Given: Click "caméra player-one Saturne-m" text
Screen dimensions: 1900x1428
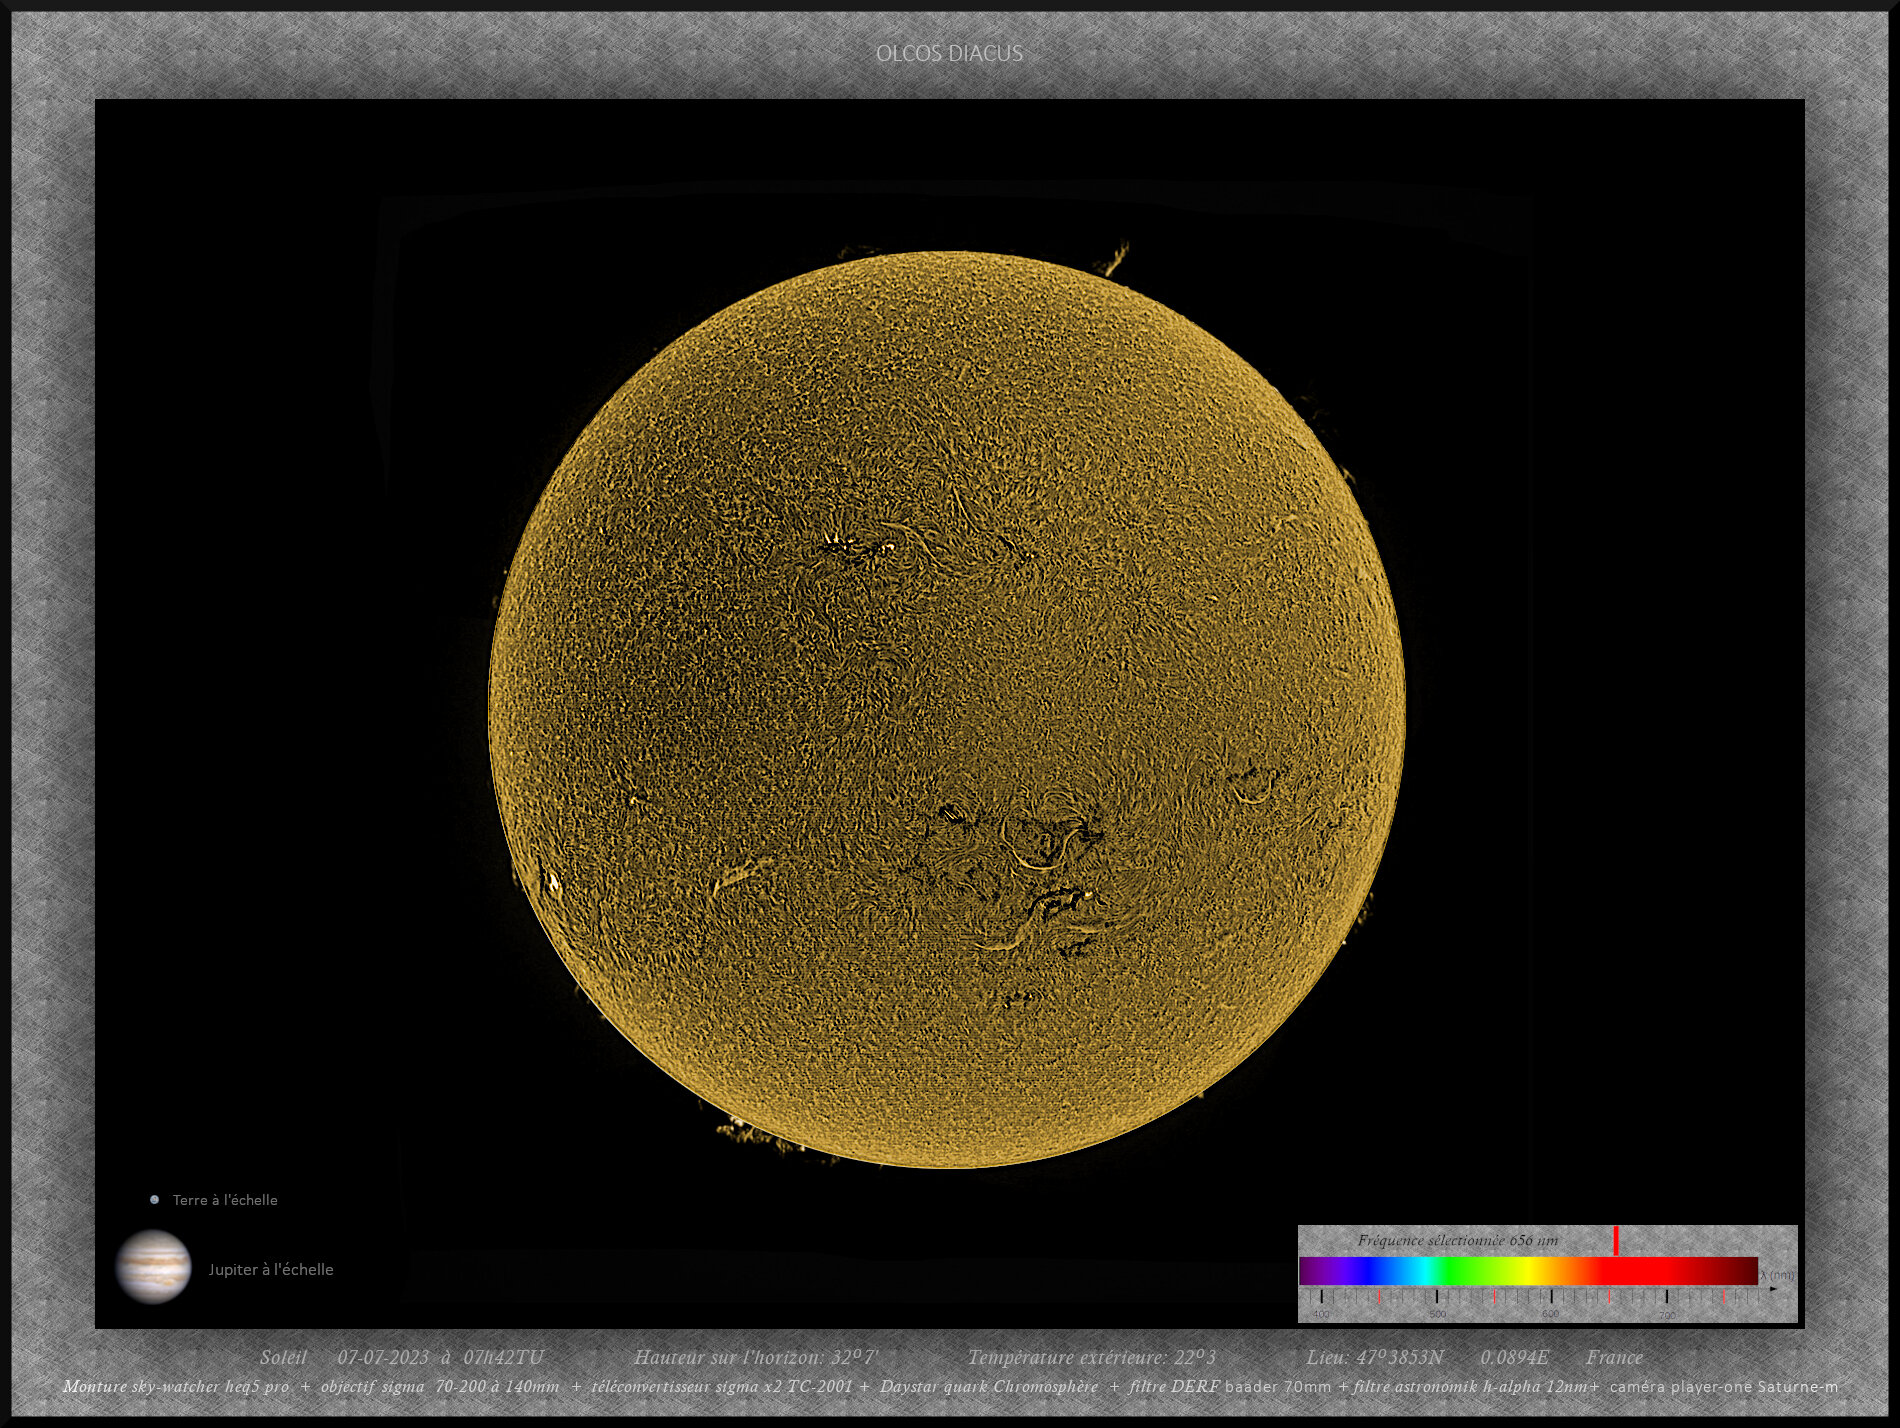Looking at the screenshot, I should click(x=1724, y=1386).
